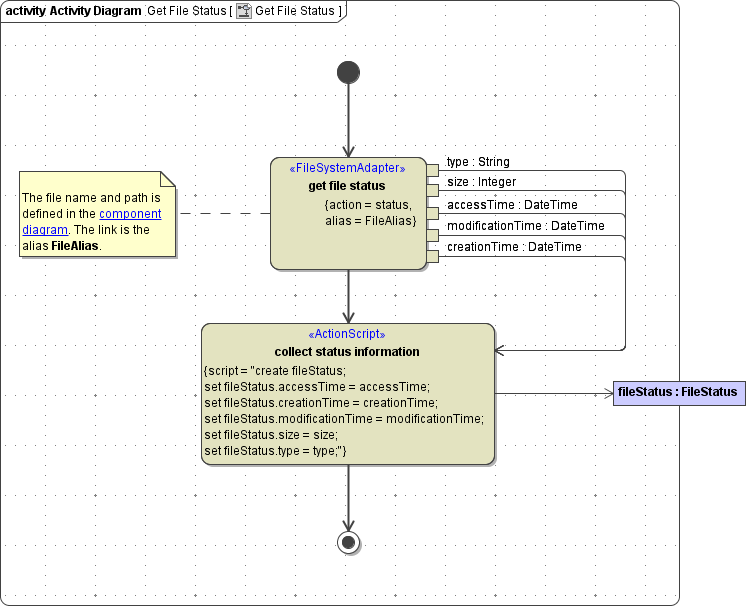Select the accessTime : DateTime output pin
This screenshot has height=606, width=746.
click(x=433, y=212)
